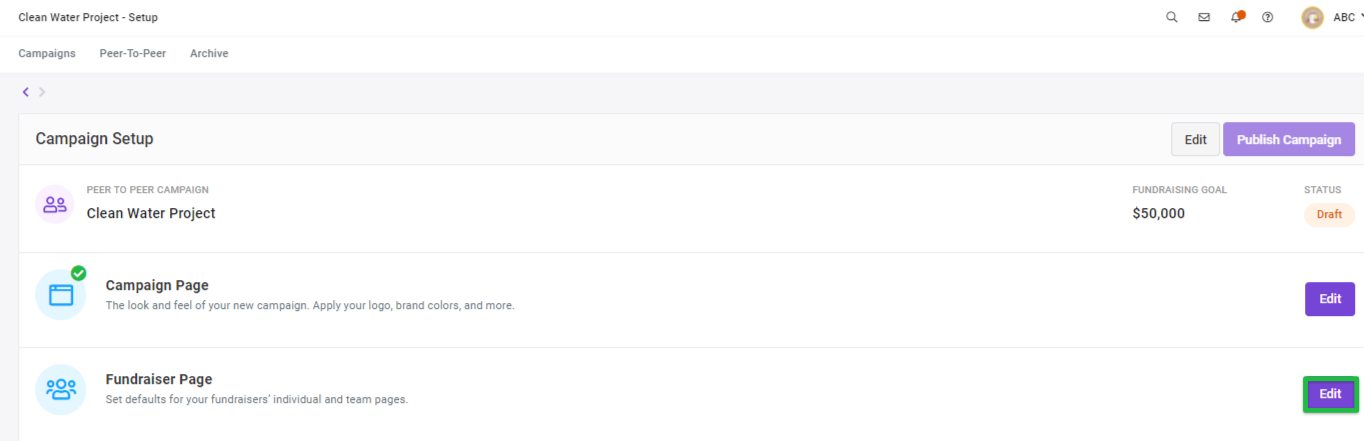Open the Peer-To-Peer tab
Screen dimensions: 1364x441
[x=133, y=53]
